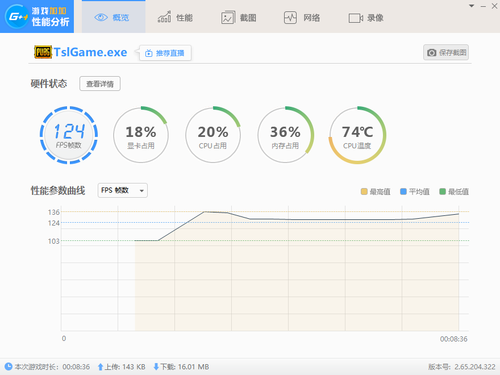This screenshot has height=375, width=500.
Task: Save screenshot with 保存截图 camera button
Action: click(446, 52)
